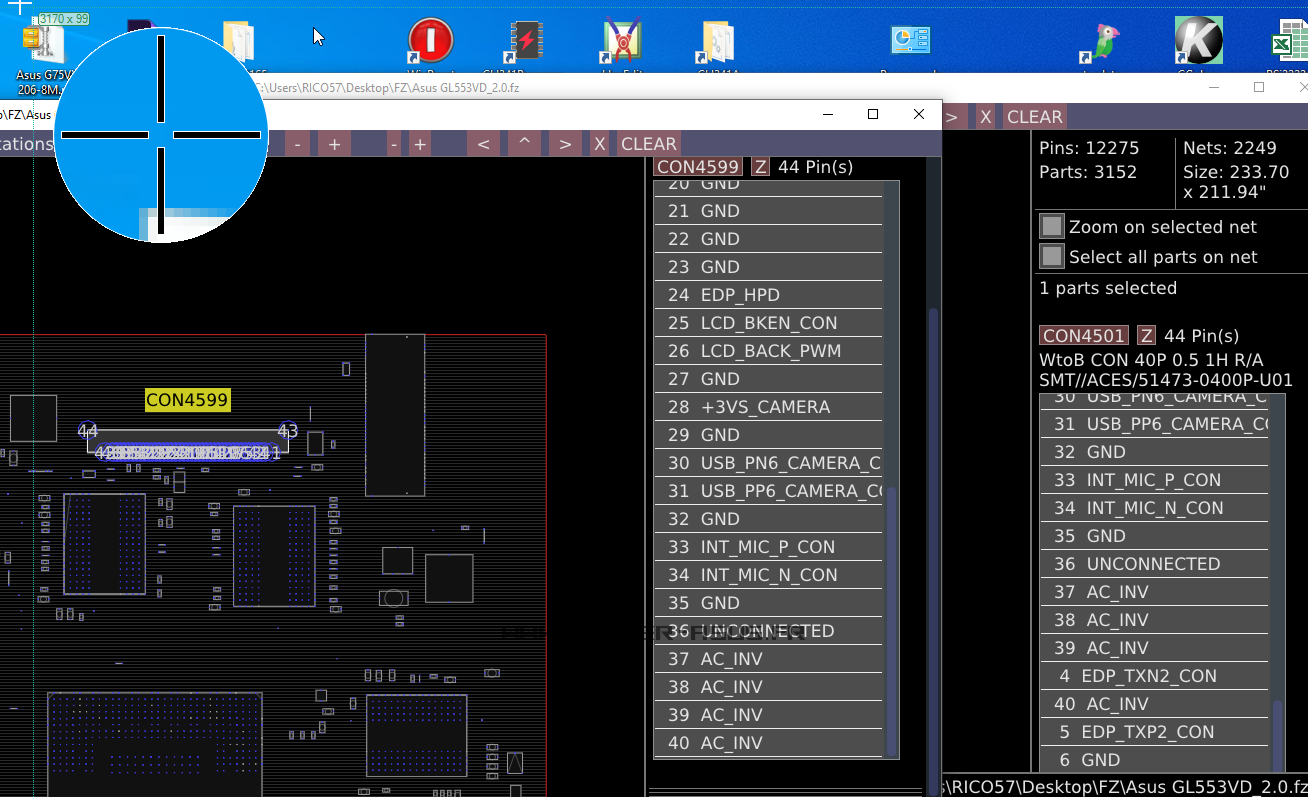The image size is (1308, 797).
Task: Click the first plus button in front toolbar
Action: tap(334, 144)
